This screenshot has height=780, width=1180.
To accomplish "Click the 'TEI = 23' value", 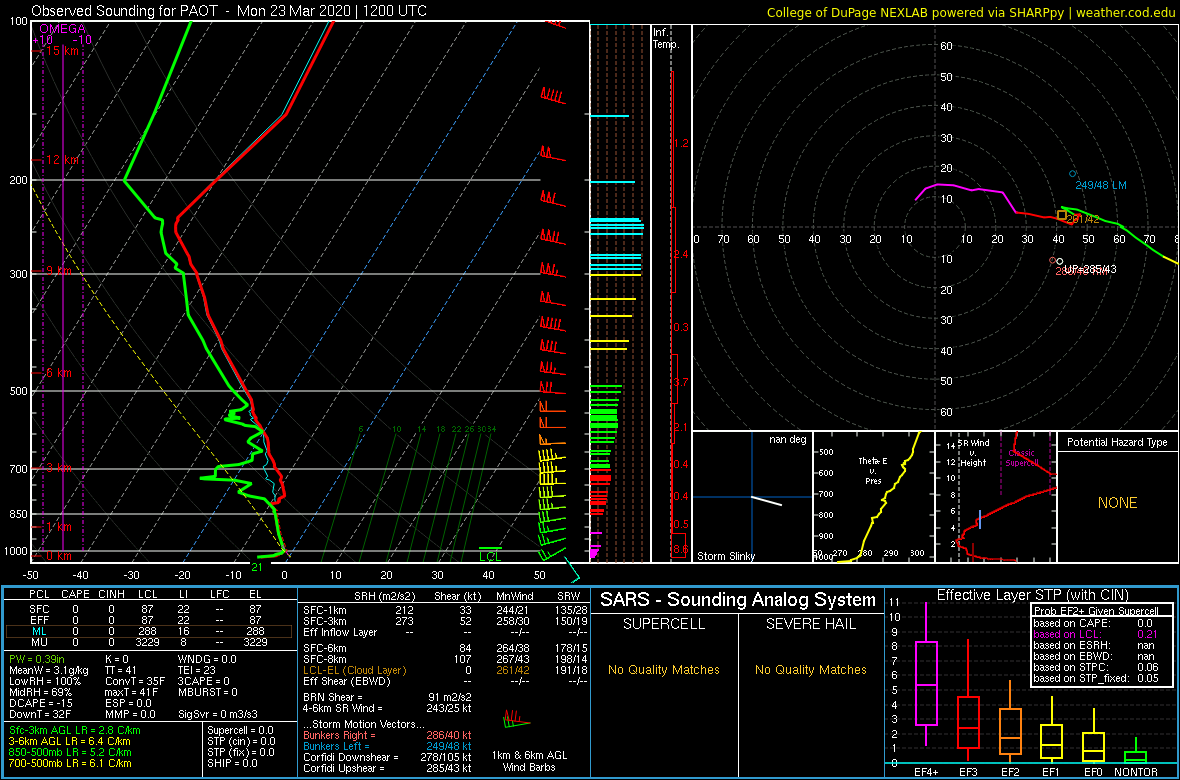I will point(199,670).
